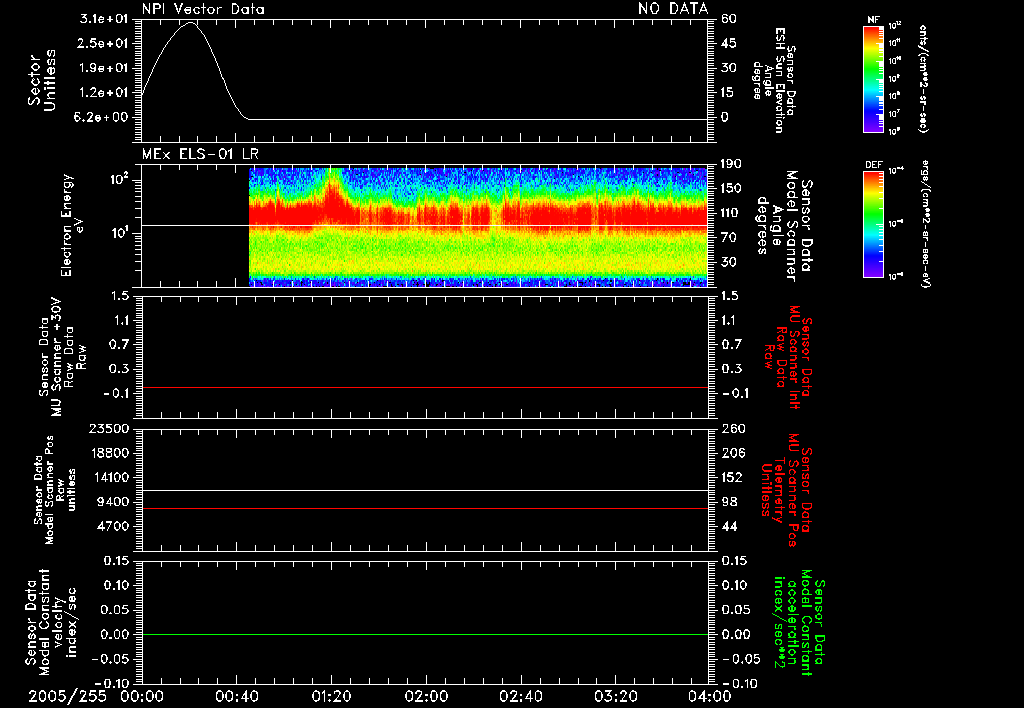Screen dimensions: 1024x708
Task: Click the NF color bar units label
Action: 923,78
